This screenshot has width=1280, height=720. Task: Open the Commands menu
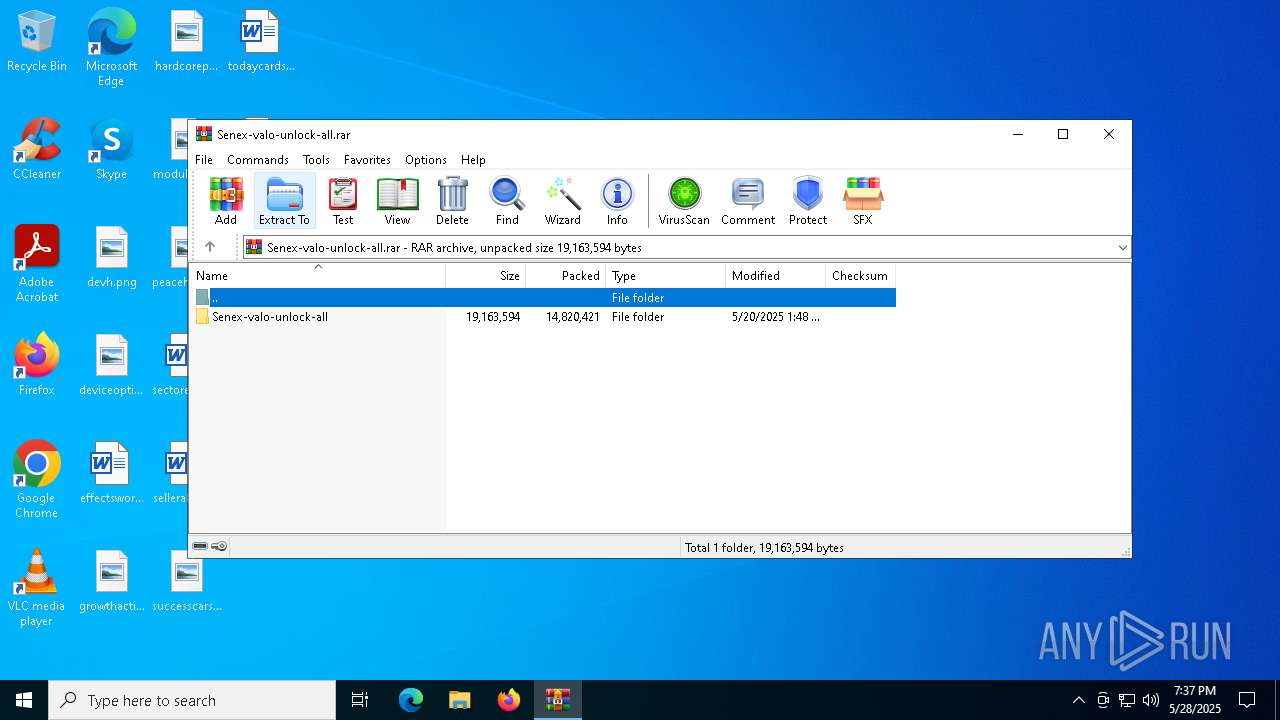point(258,160)
